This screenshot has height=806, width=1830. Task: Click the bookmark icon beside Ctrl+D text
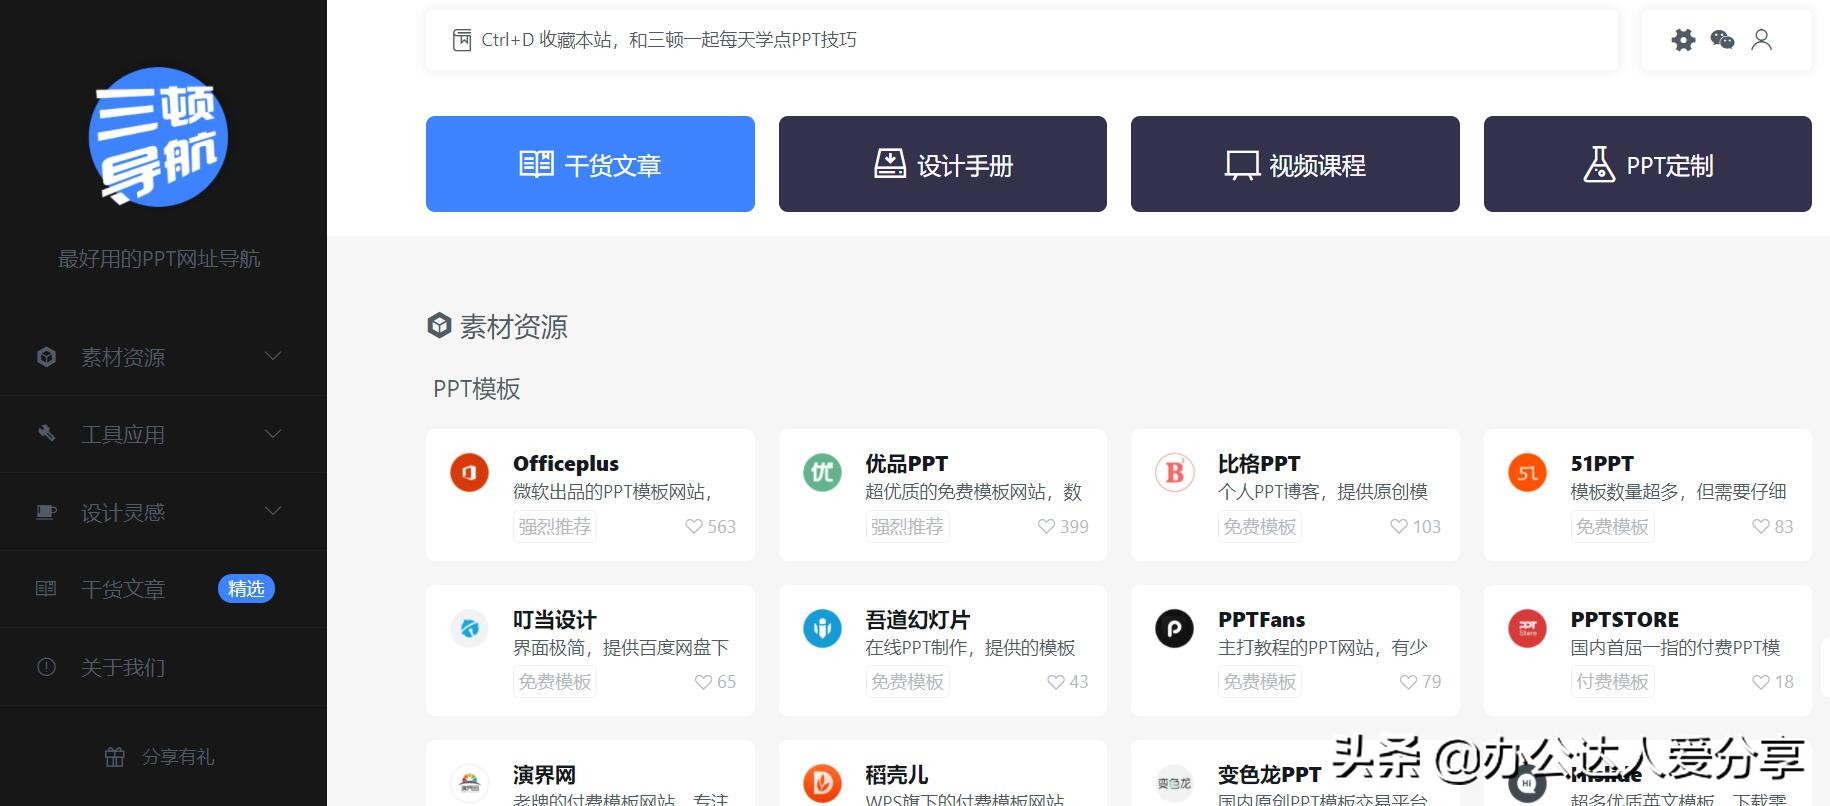click(462, 40)
